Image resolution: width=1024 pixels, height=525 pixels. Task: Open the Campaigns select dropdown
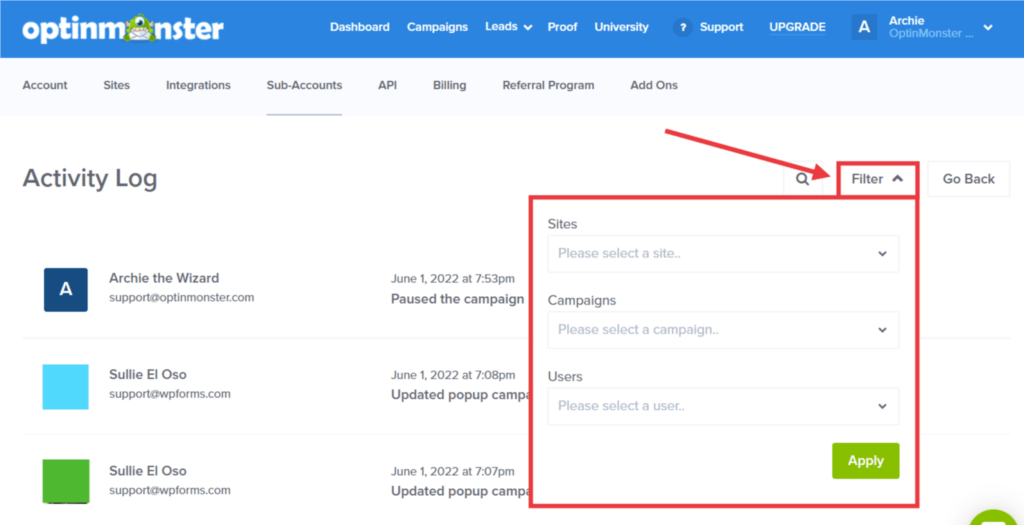tap(723, 330)
